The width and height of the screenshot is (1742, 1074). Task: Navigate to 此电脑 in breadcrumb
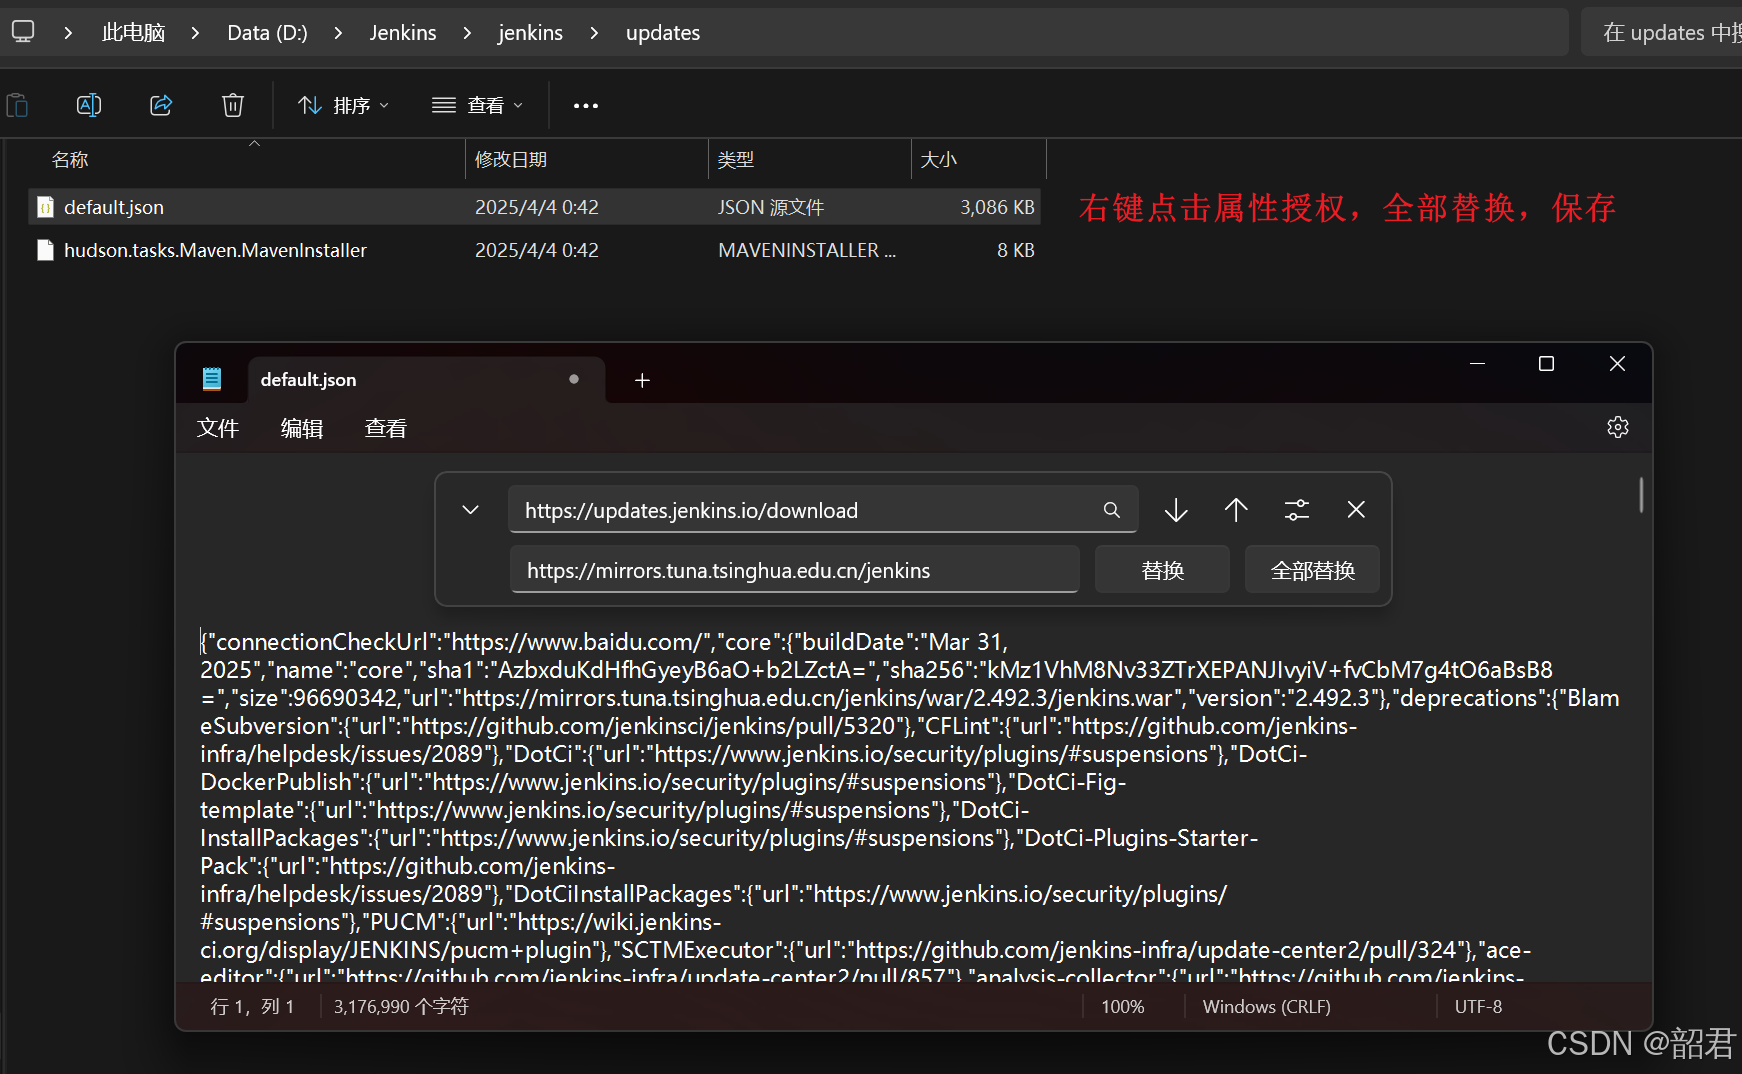[133, 32]
